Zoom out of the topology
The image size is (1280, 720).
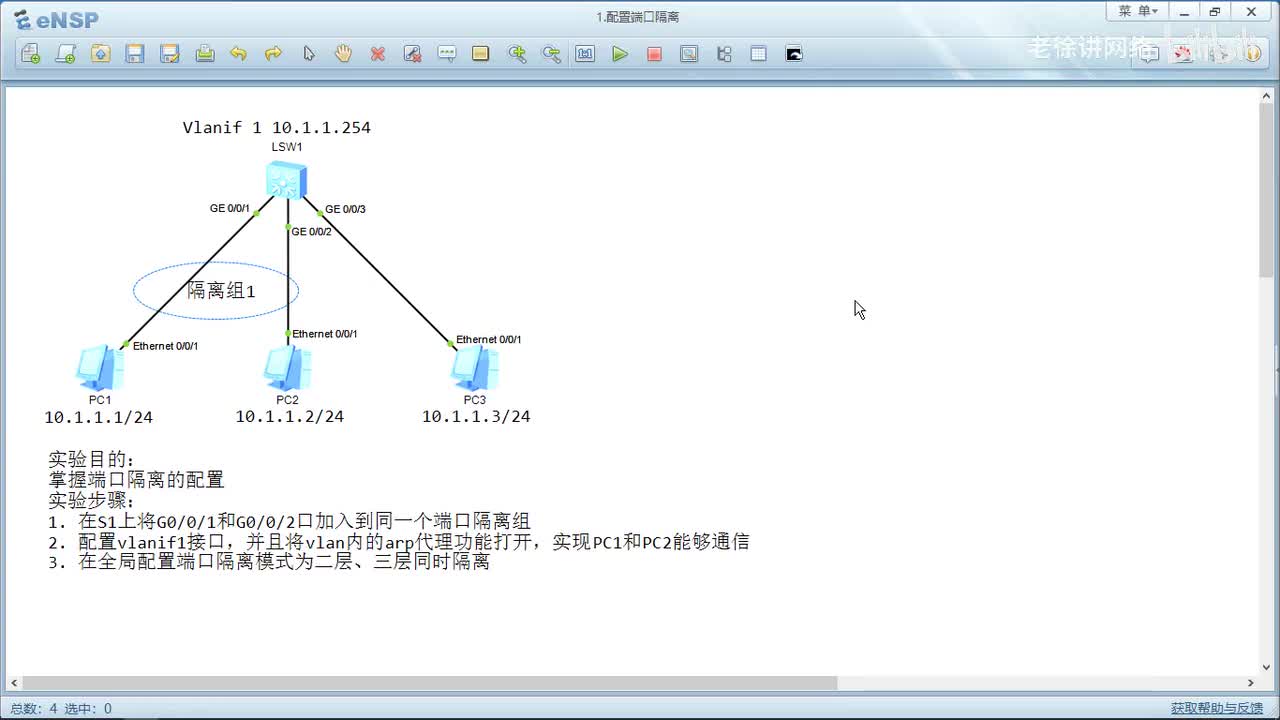tap(551, 54)
